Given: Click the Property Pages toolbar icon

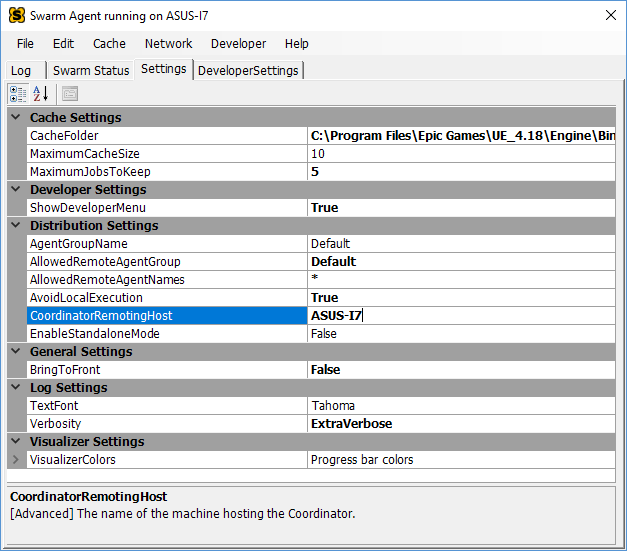Looking at the screenshot, I should 70,94.
